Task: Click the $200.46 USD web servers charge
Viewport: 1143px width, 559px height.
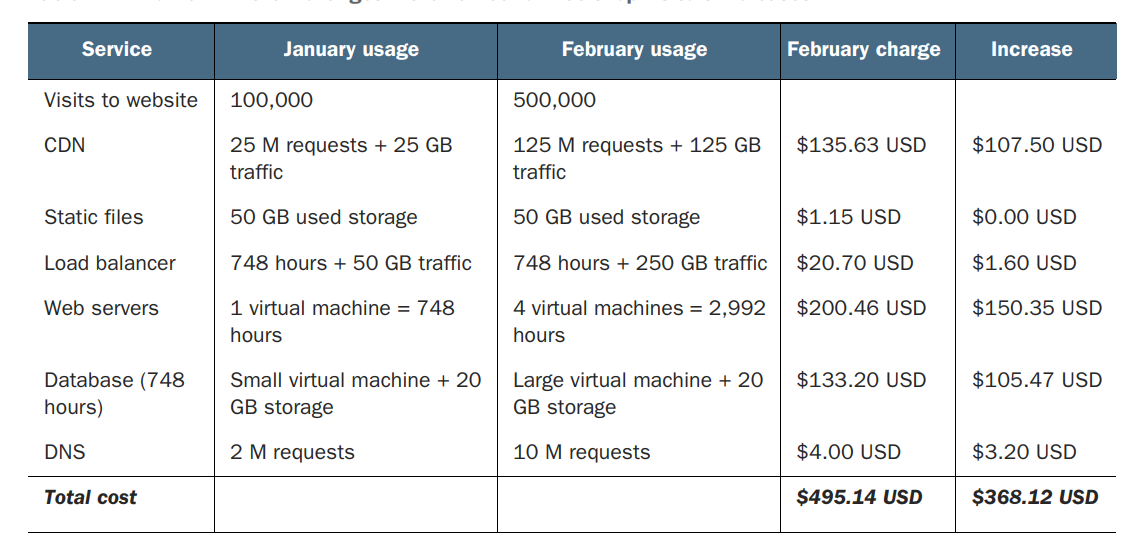Action: 861,308
